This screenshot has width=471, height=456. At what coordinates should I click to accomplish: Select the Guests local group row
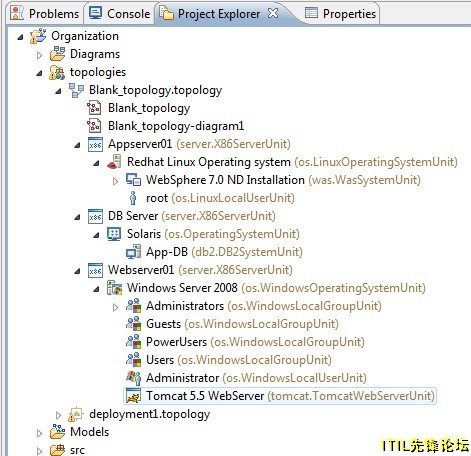pyautogui.click(x=242, y=324)
